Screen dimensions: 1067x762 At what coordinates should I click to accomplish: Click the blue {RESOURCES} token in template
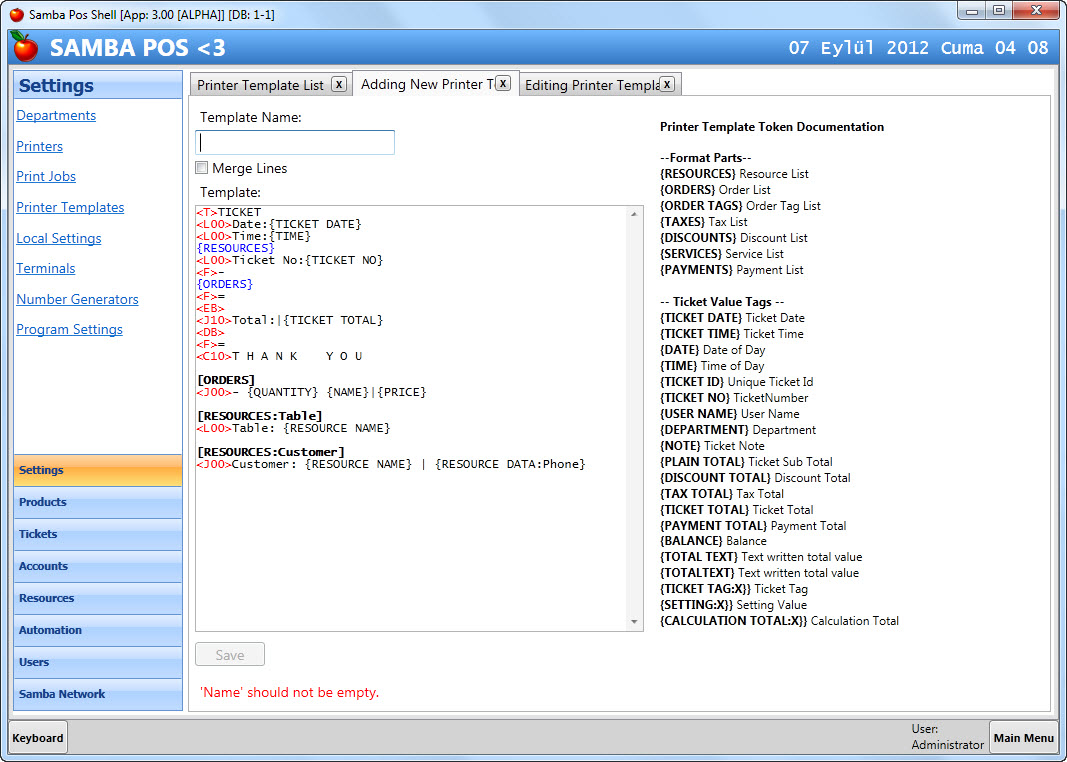[x=235, y=248]
